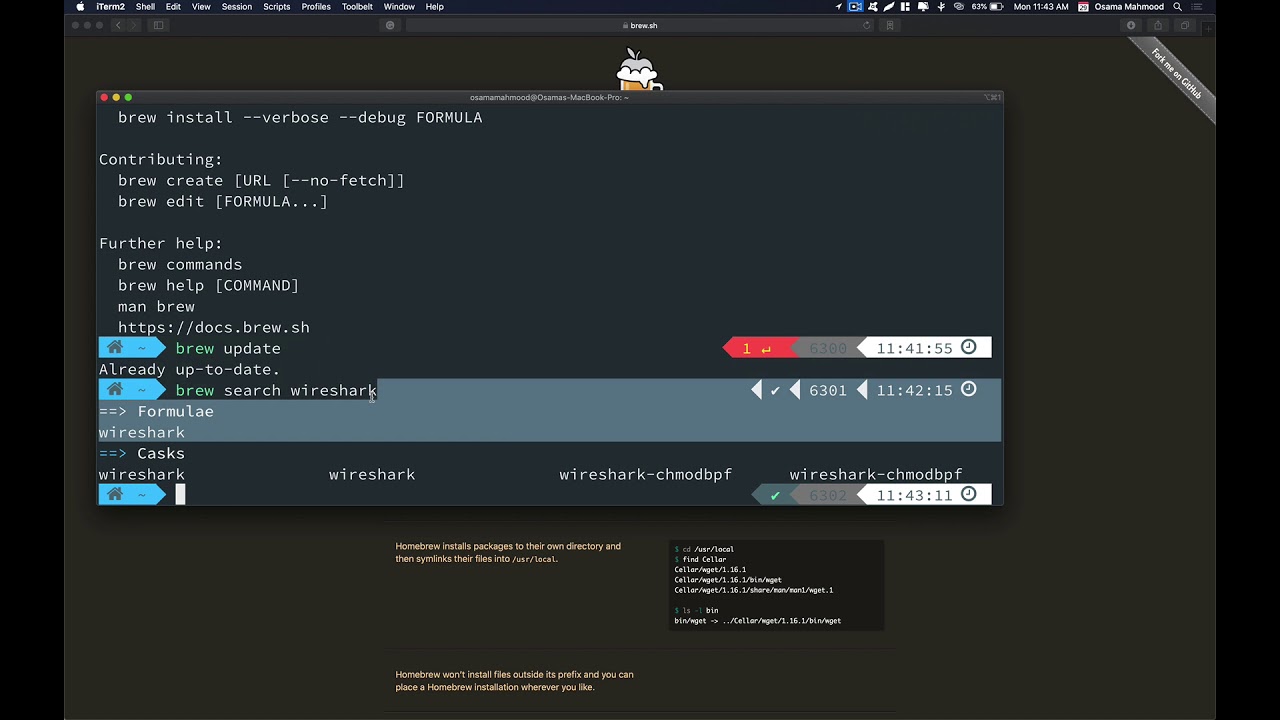Click the first wireshark-chmodbpf cask result

(646, 475)
